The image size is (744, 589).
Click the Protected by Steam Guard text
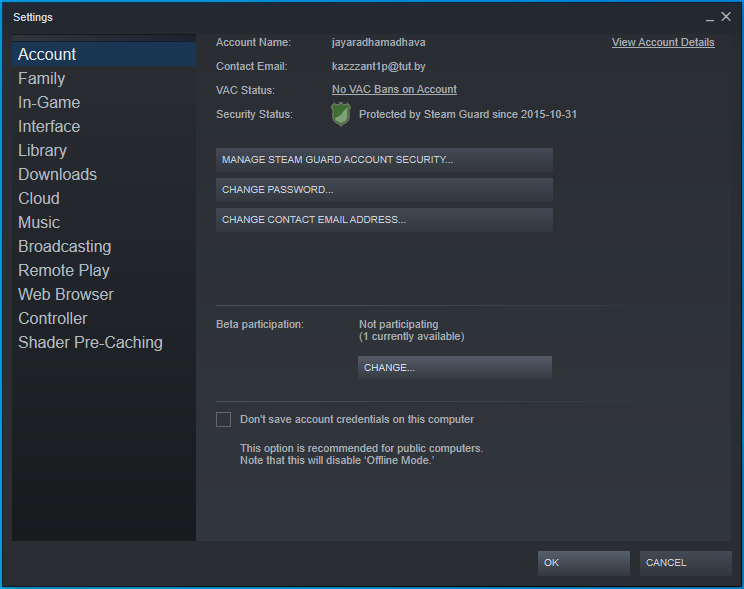[468, 114]
